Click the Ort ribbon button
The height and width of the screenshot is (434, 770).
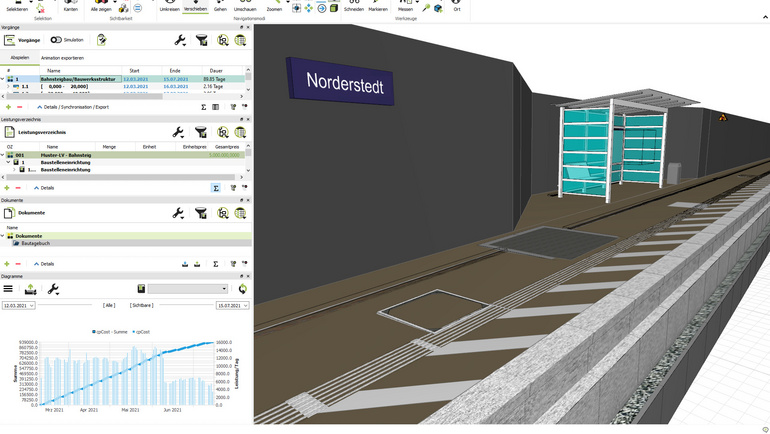click(x=457, y=6)
